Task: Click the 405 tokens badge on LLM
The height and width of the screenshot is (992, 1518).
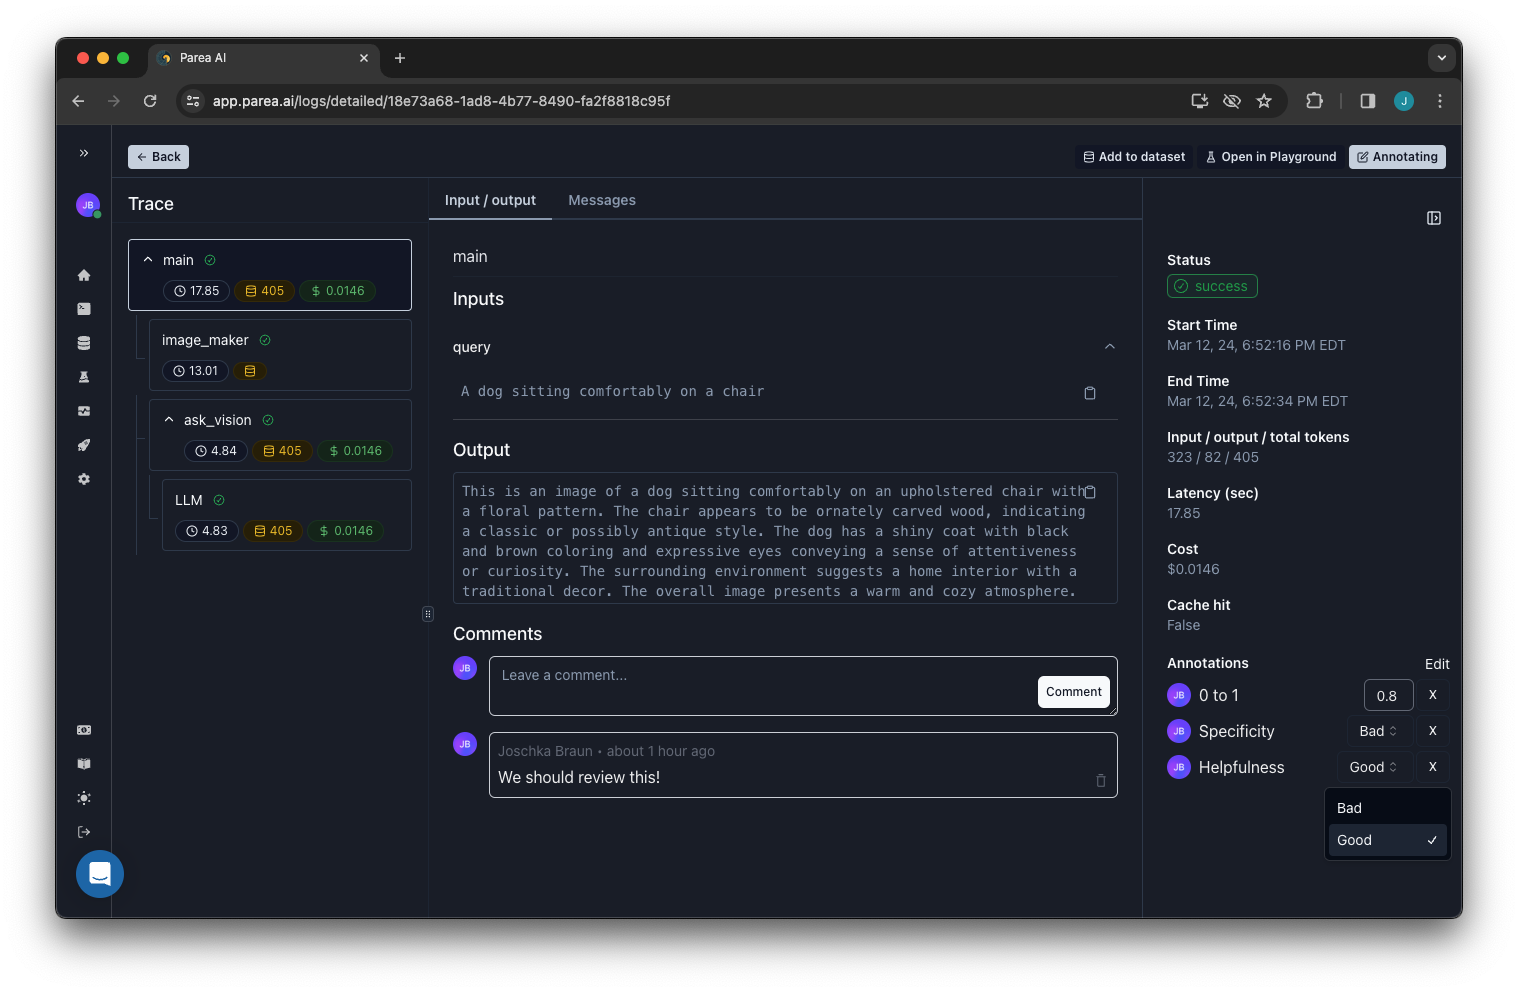Action: (273, 531)
